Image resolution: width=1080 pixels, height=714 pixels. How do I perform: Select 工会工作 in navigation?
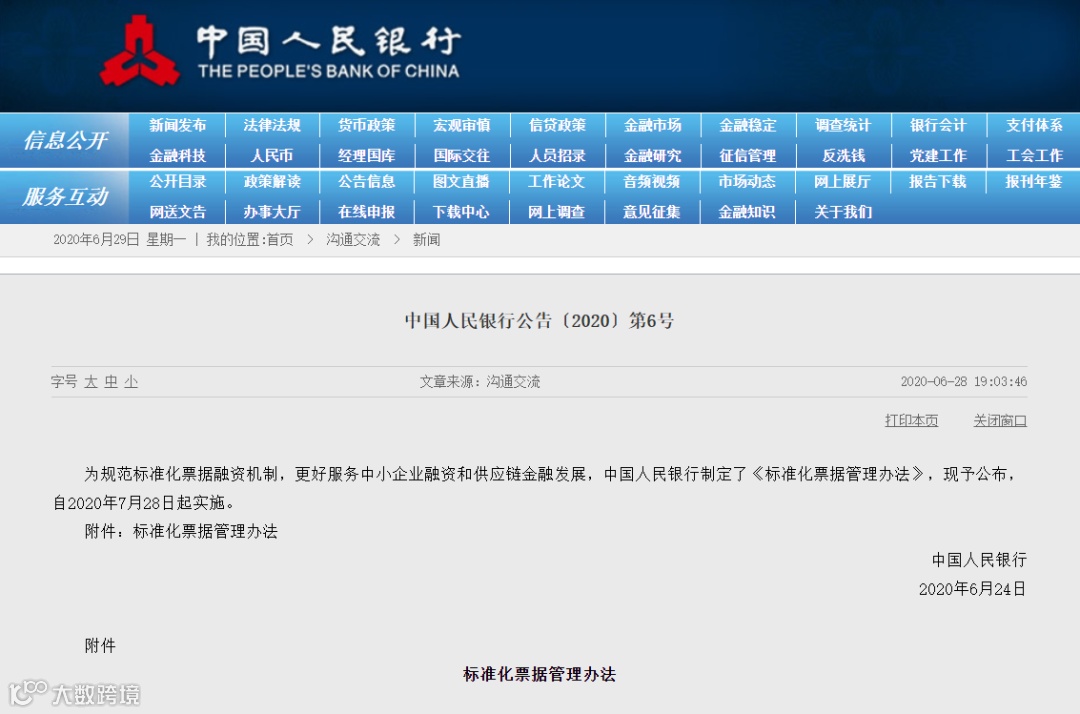click(x=1034, y=156)
